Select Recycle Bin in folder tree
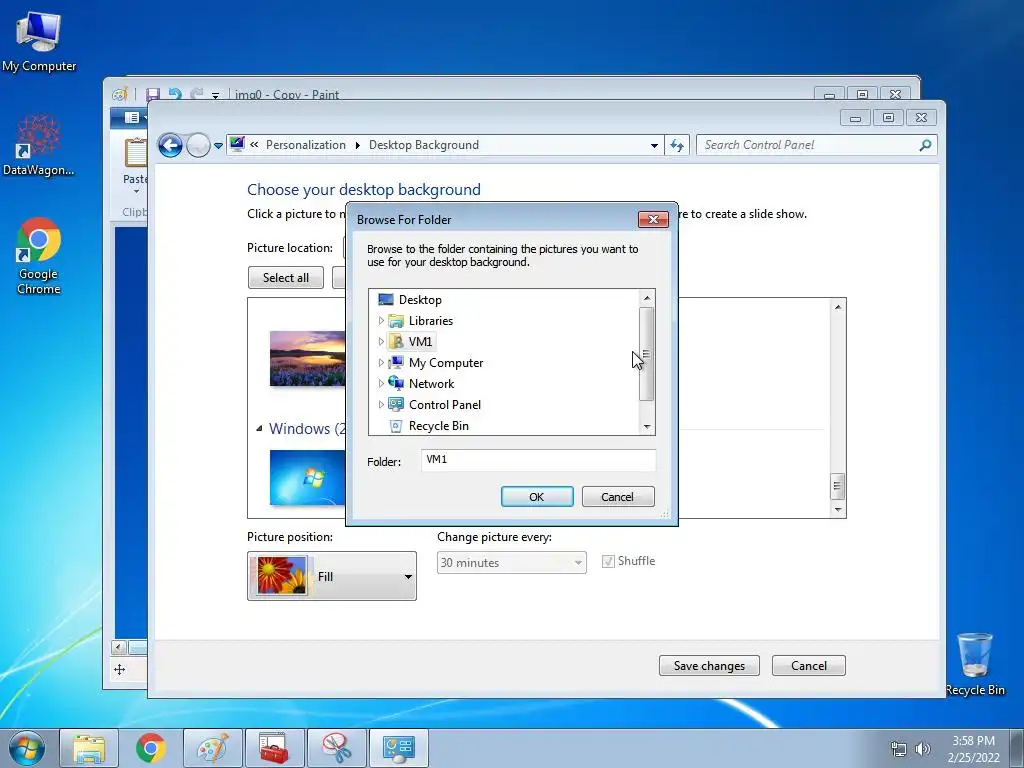Image resolution: width=1024 pixels, height=768 pixels. [x=438, y=426]
